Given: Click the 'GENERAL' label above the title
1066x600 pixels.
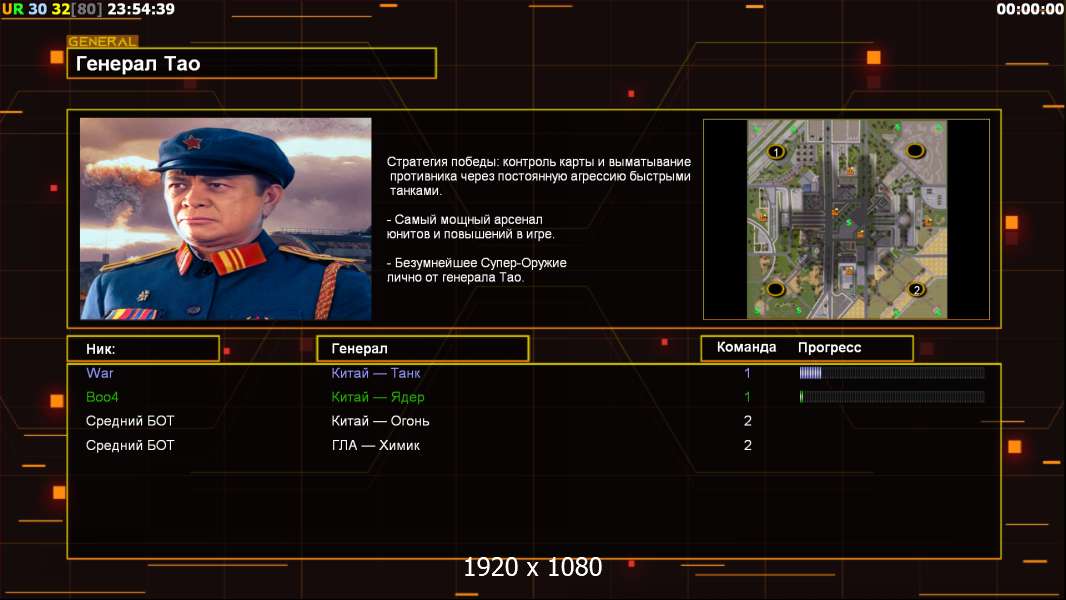Looking at the screenshot, I should tap(103, 41).
